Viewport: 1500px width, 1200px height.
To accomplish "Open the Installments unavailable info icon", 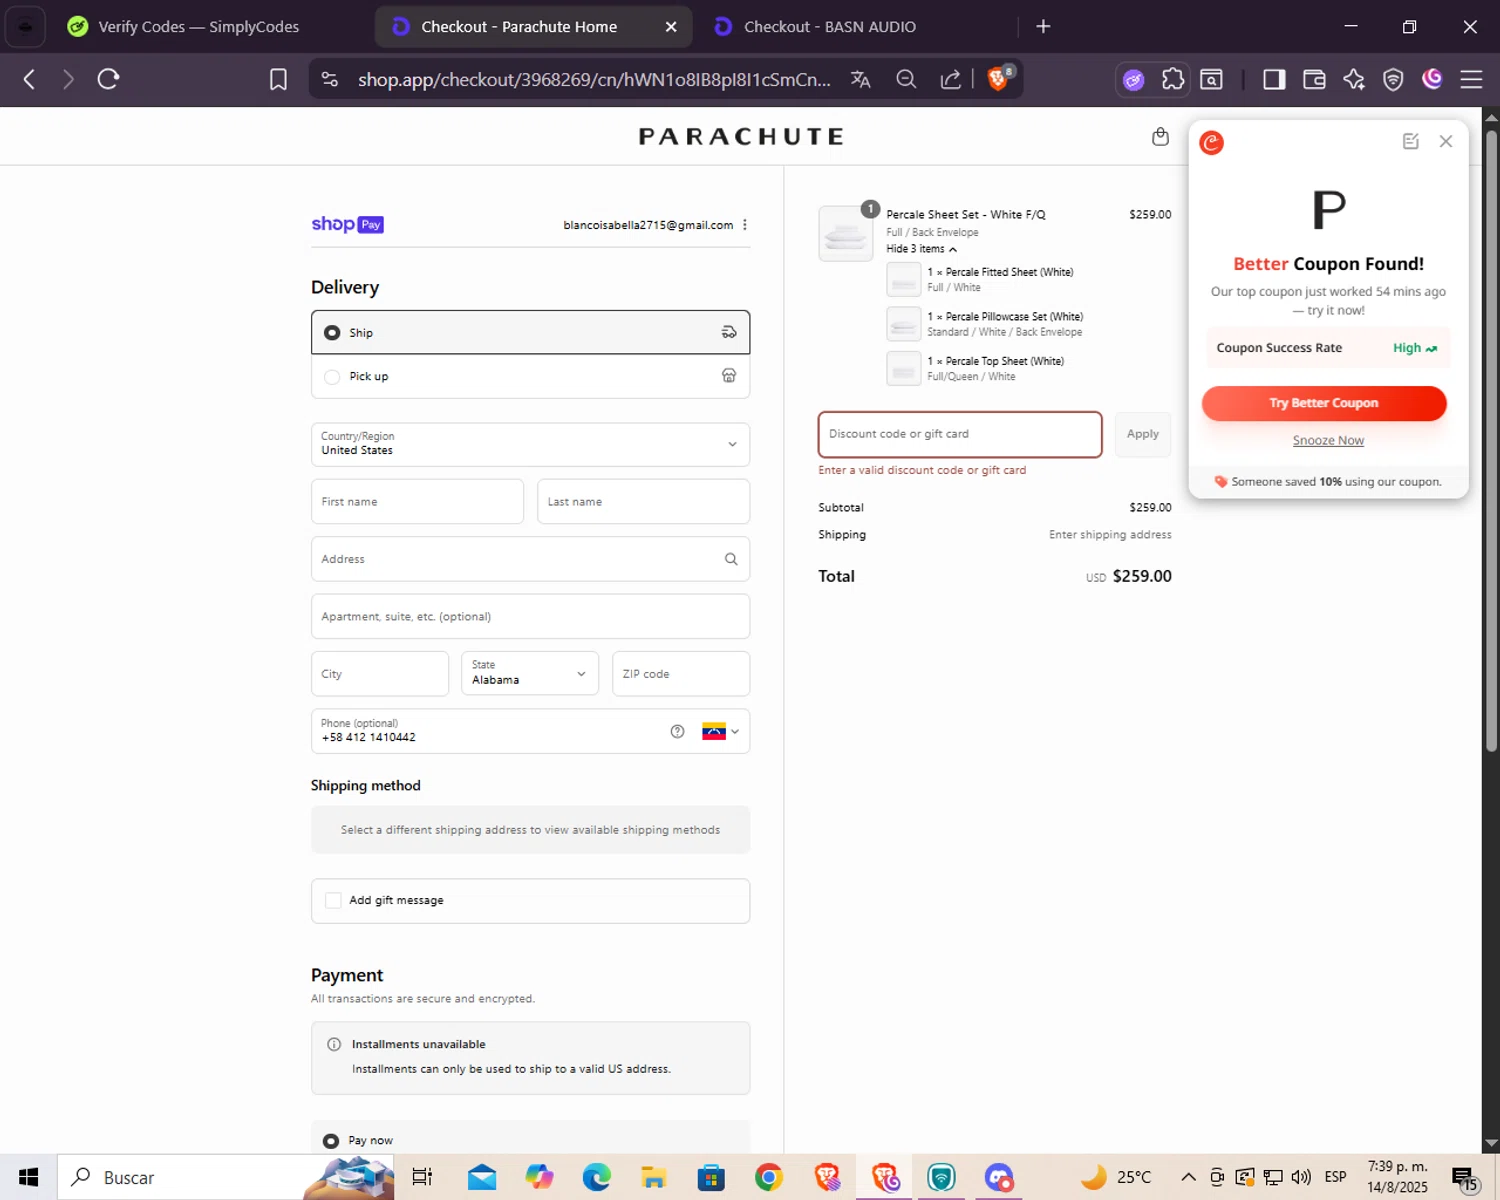I will [x=334, y=1044].
